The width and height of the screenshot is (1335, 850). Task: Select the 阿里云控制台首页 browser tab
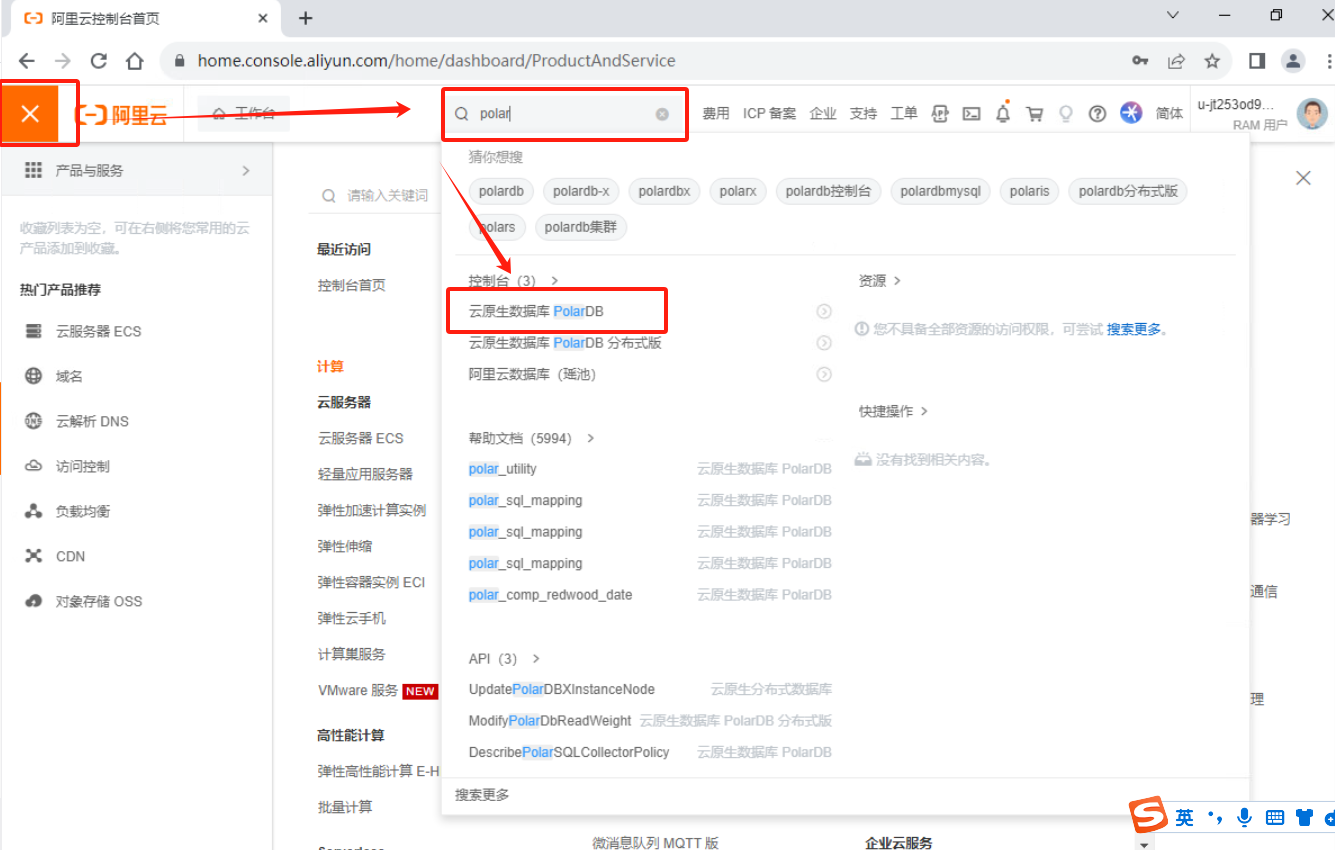pyautogui.click(x=145, y=18)
